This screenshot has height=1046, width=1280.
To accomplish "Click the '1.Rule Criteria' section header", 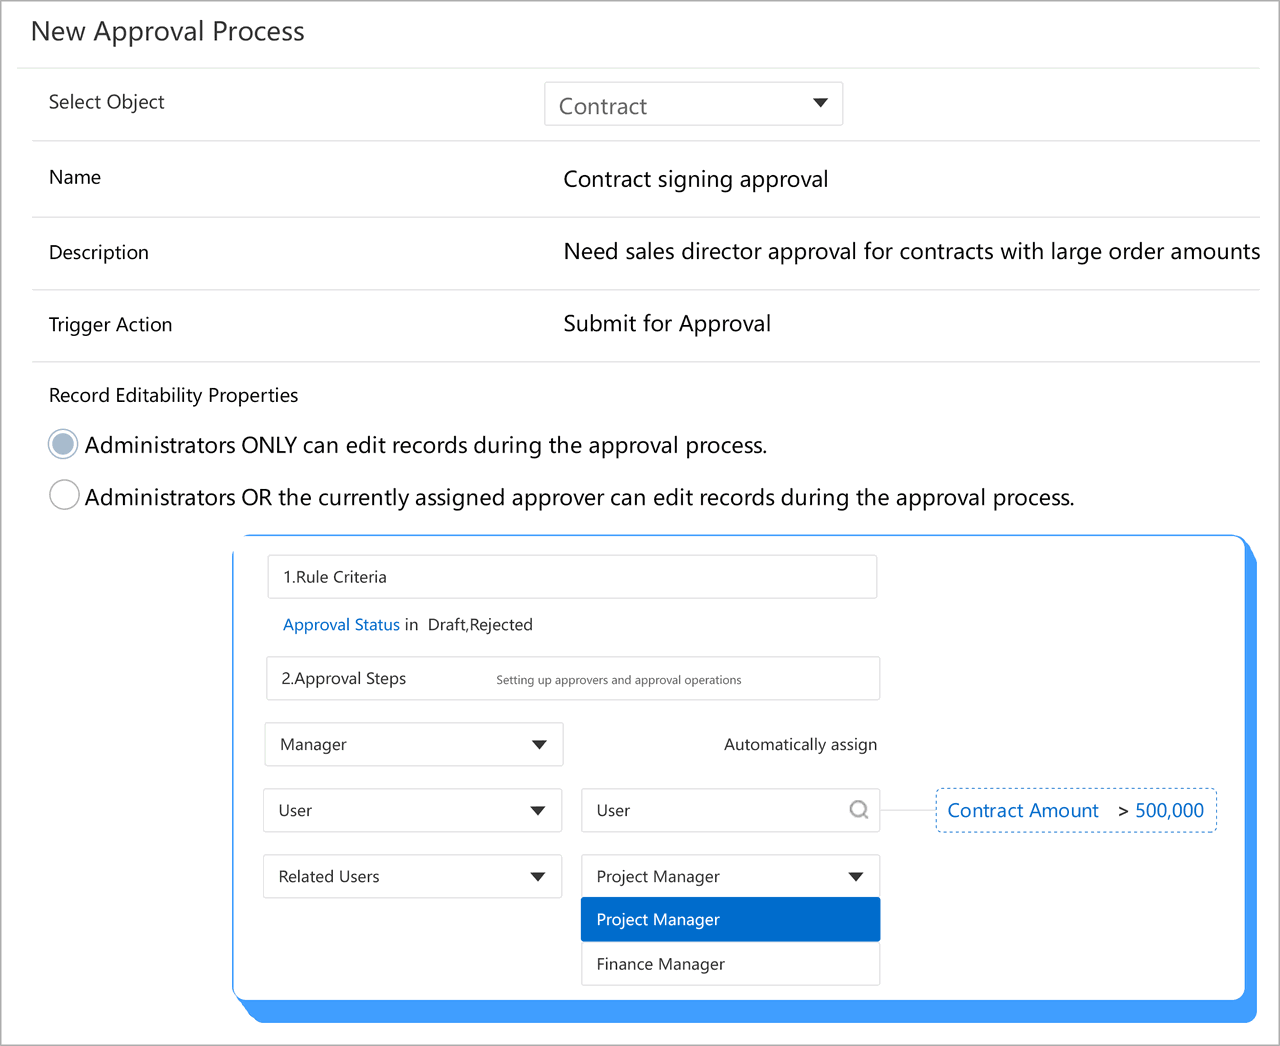I will (x=572, y=577).
